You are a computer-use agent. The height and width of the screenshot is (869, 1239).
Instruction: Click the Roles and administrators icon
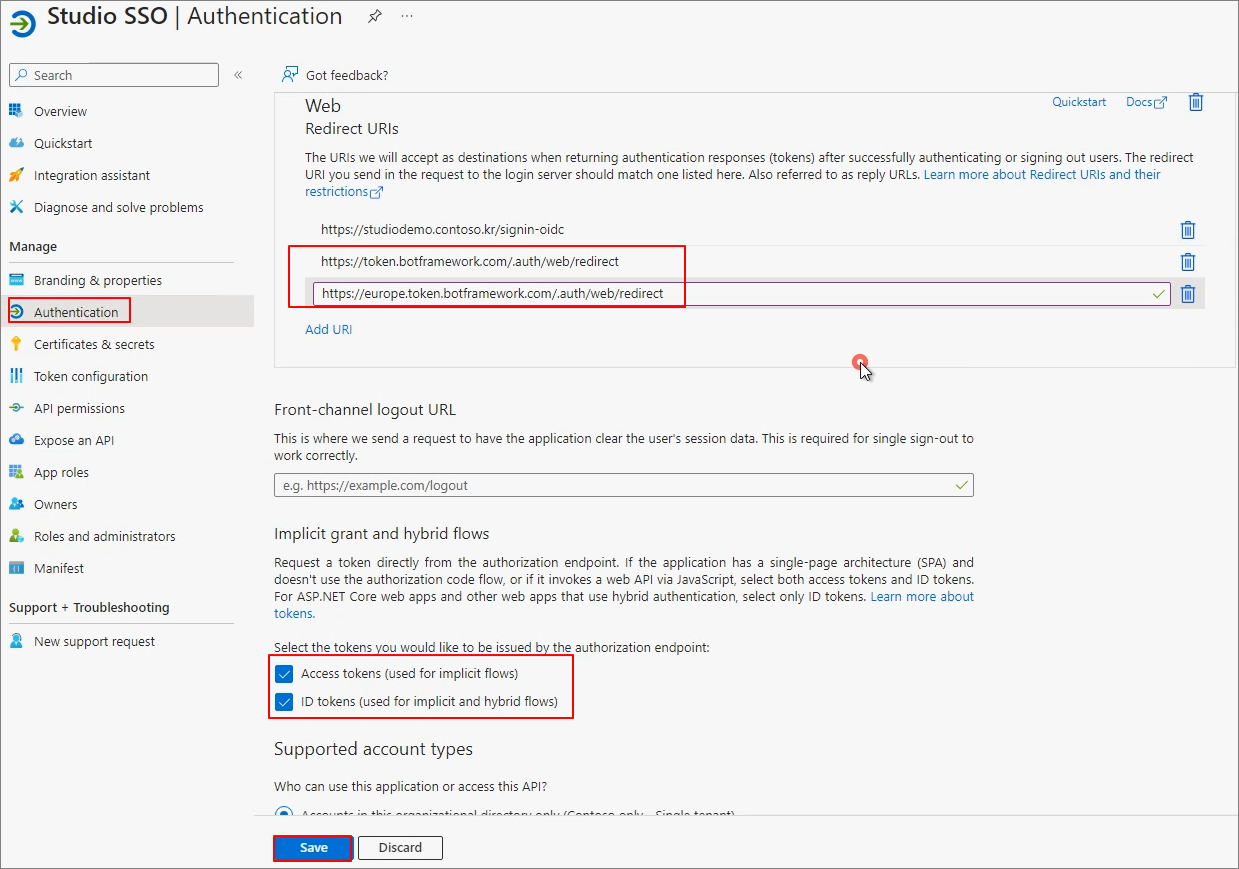(x=16, y=536)
